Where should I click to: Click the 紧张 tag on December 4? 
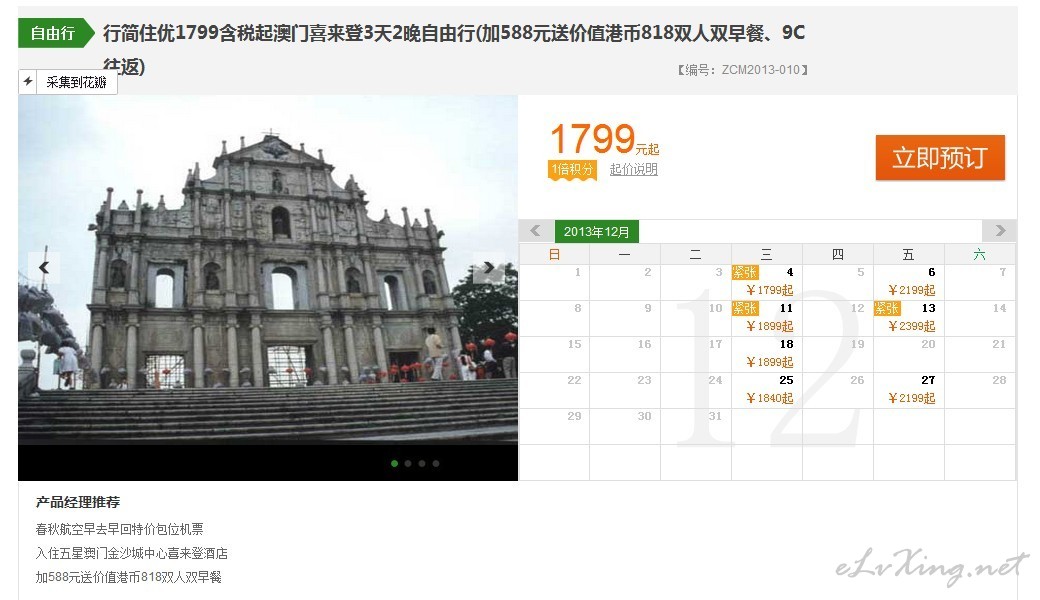point(745,272)
